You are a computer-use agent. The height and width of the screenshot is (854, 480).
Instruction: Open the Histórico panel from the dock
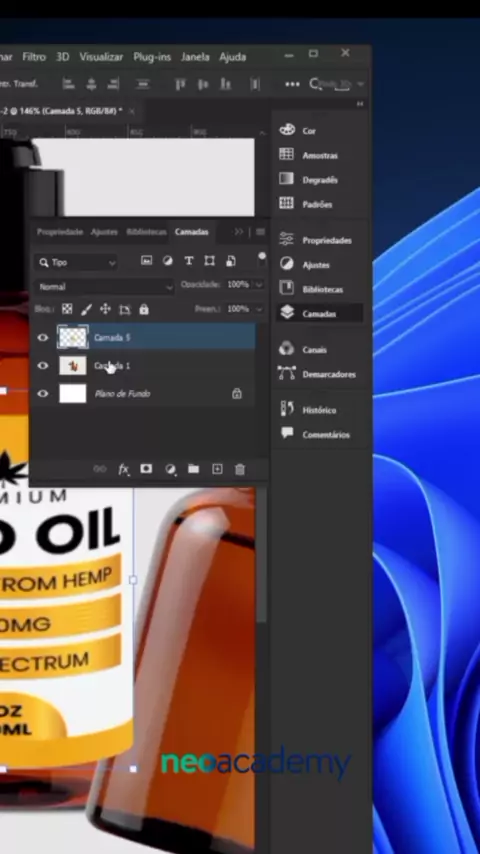click(x=307, y=410)
